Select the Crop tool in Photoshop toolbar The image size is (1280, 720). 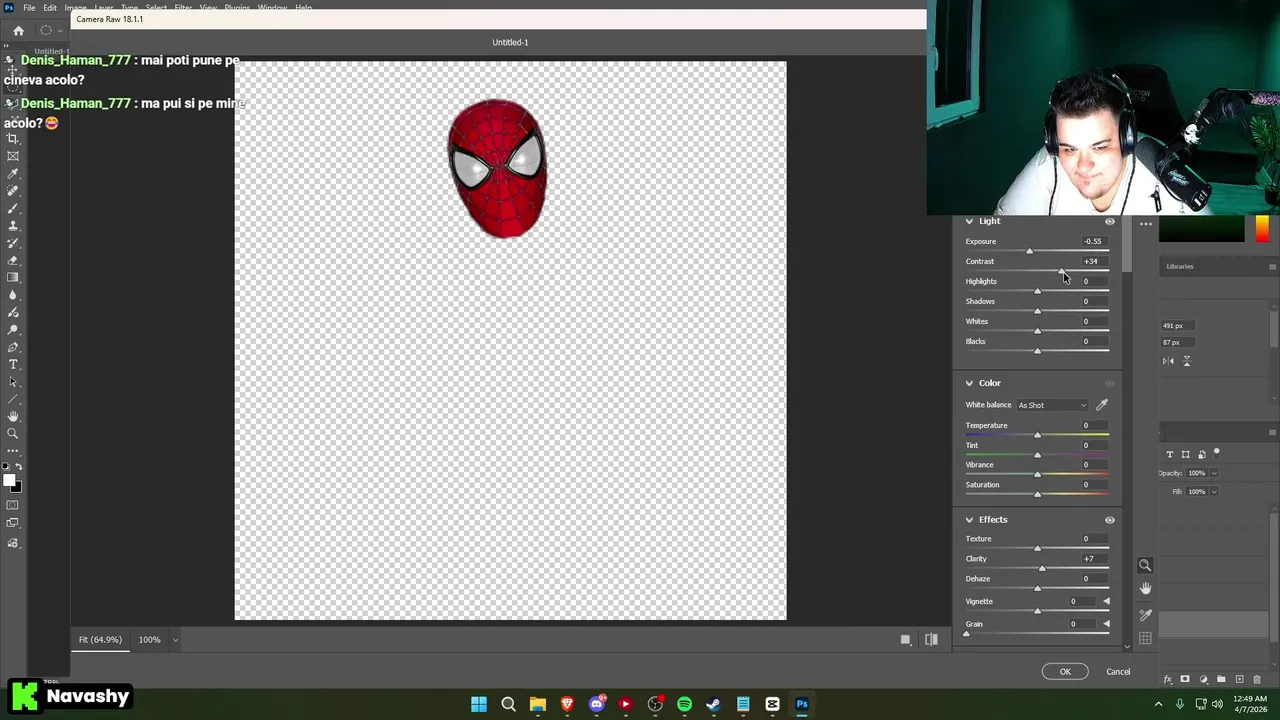tap(13, 138)
